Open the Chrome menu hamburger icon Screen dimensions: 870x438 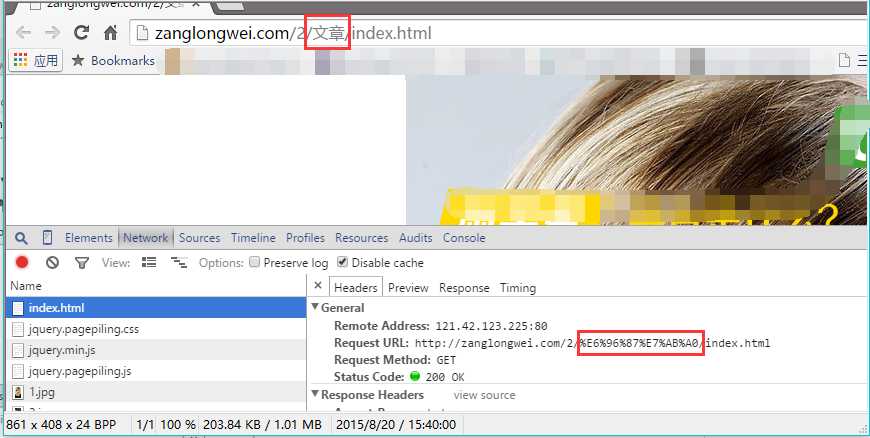863,60
